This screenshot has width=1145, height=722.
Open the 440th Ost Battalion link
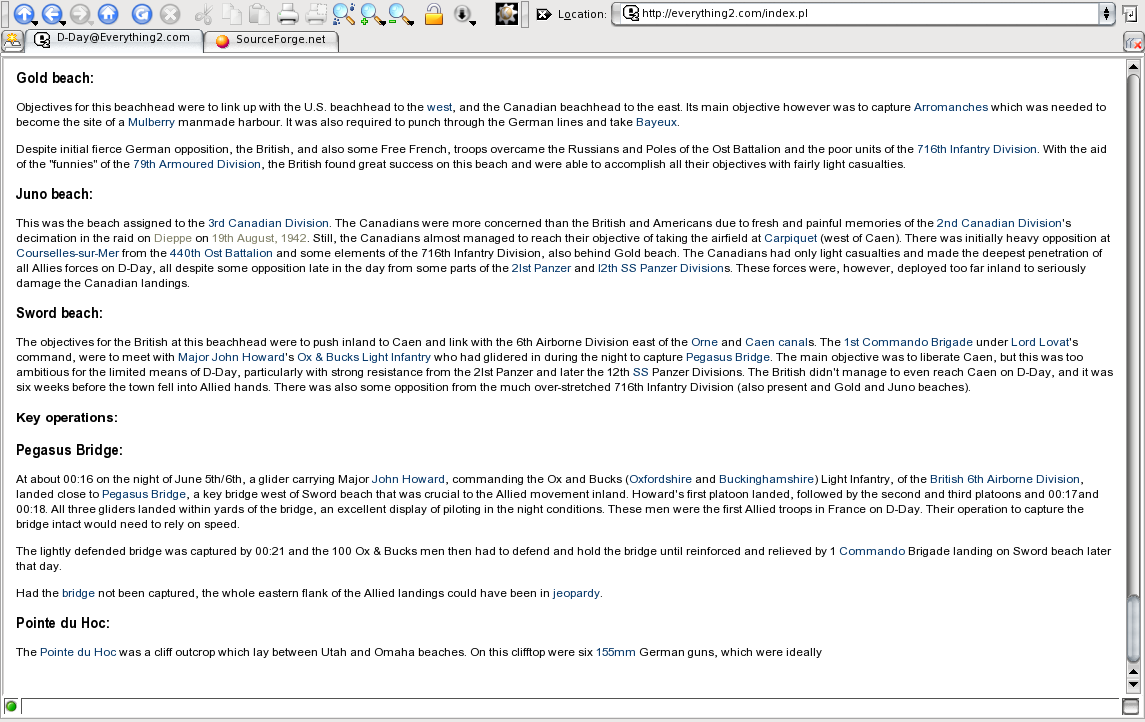(221, 253)
